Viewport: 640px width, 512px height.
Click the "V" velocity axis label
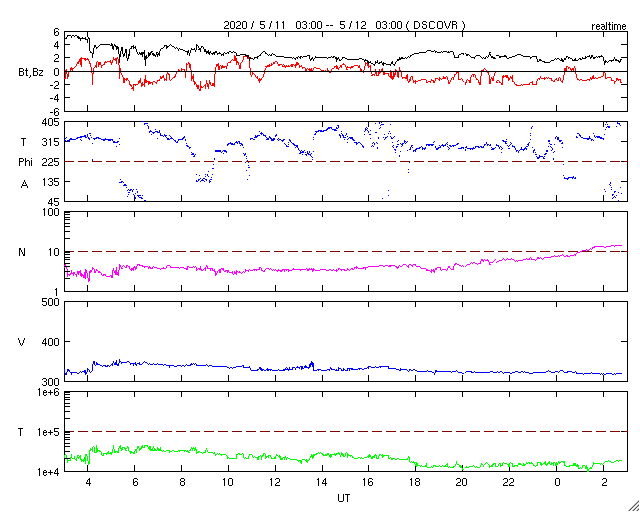[x=22, y=342]
